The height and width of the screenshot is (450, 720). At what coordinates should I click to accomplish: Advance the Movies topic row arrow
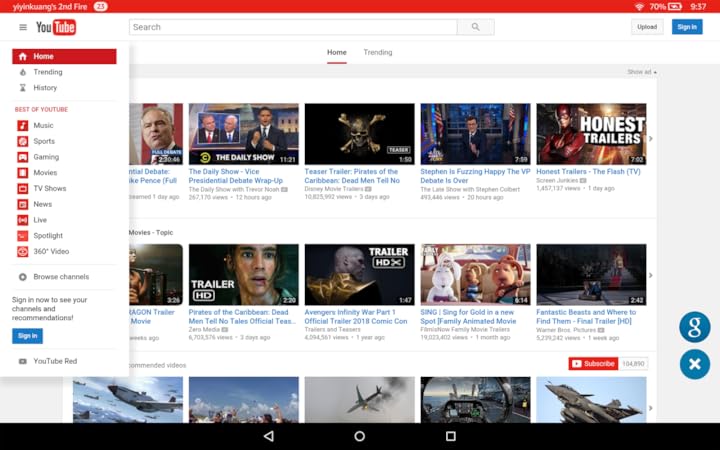650,275
